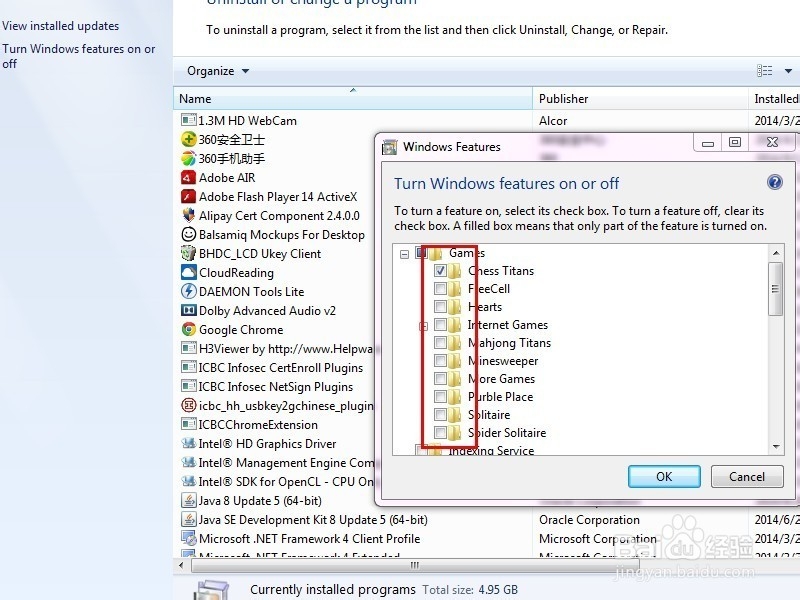Click programs list scroll left arrow
Viewport: 800px width, 600px height.
pyautogui.click(x=181, y=565)
